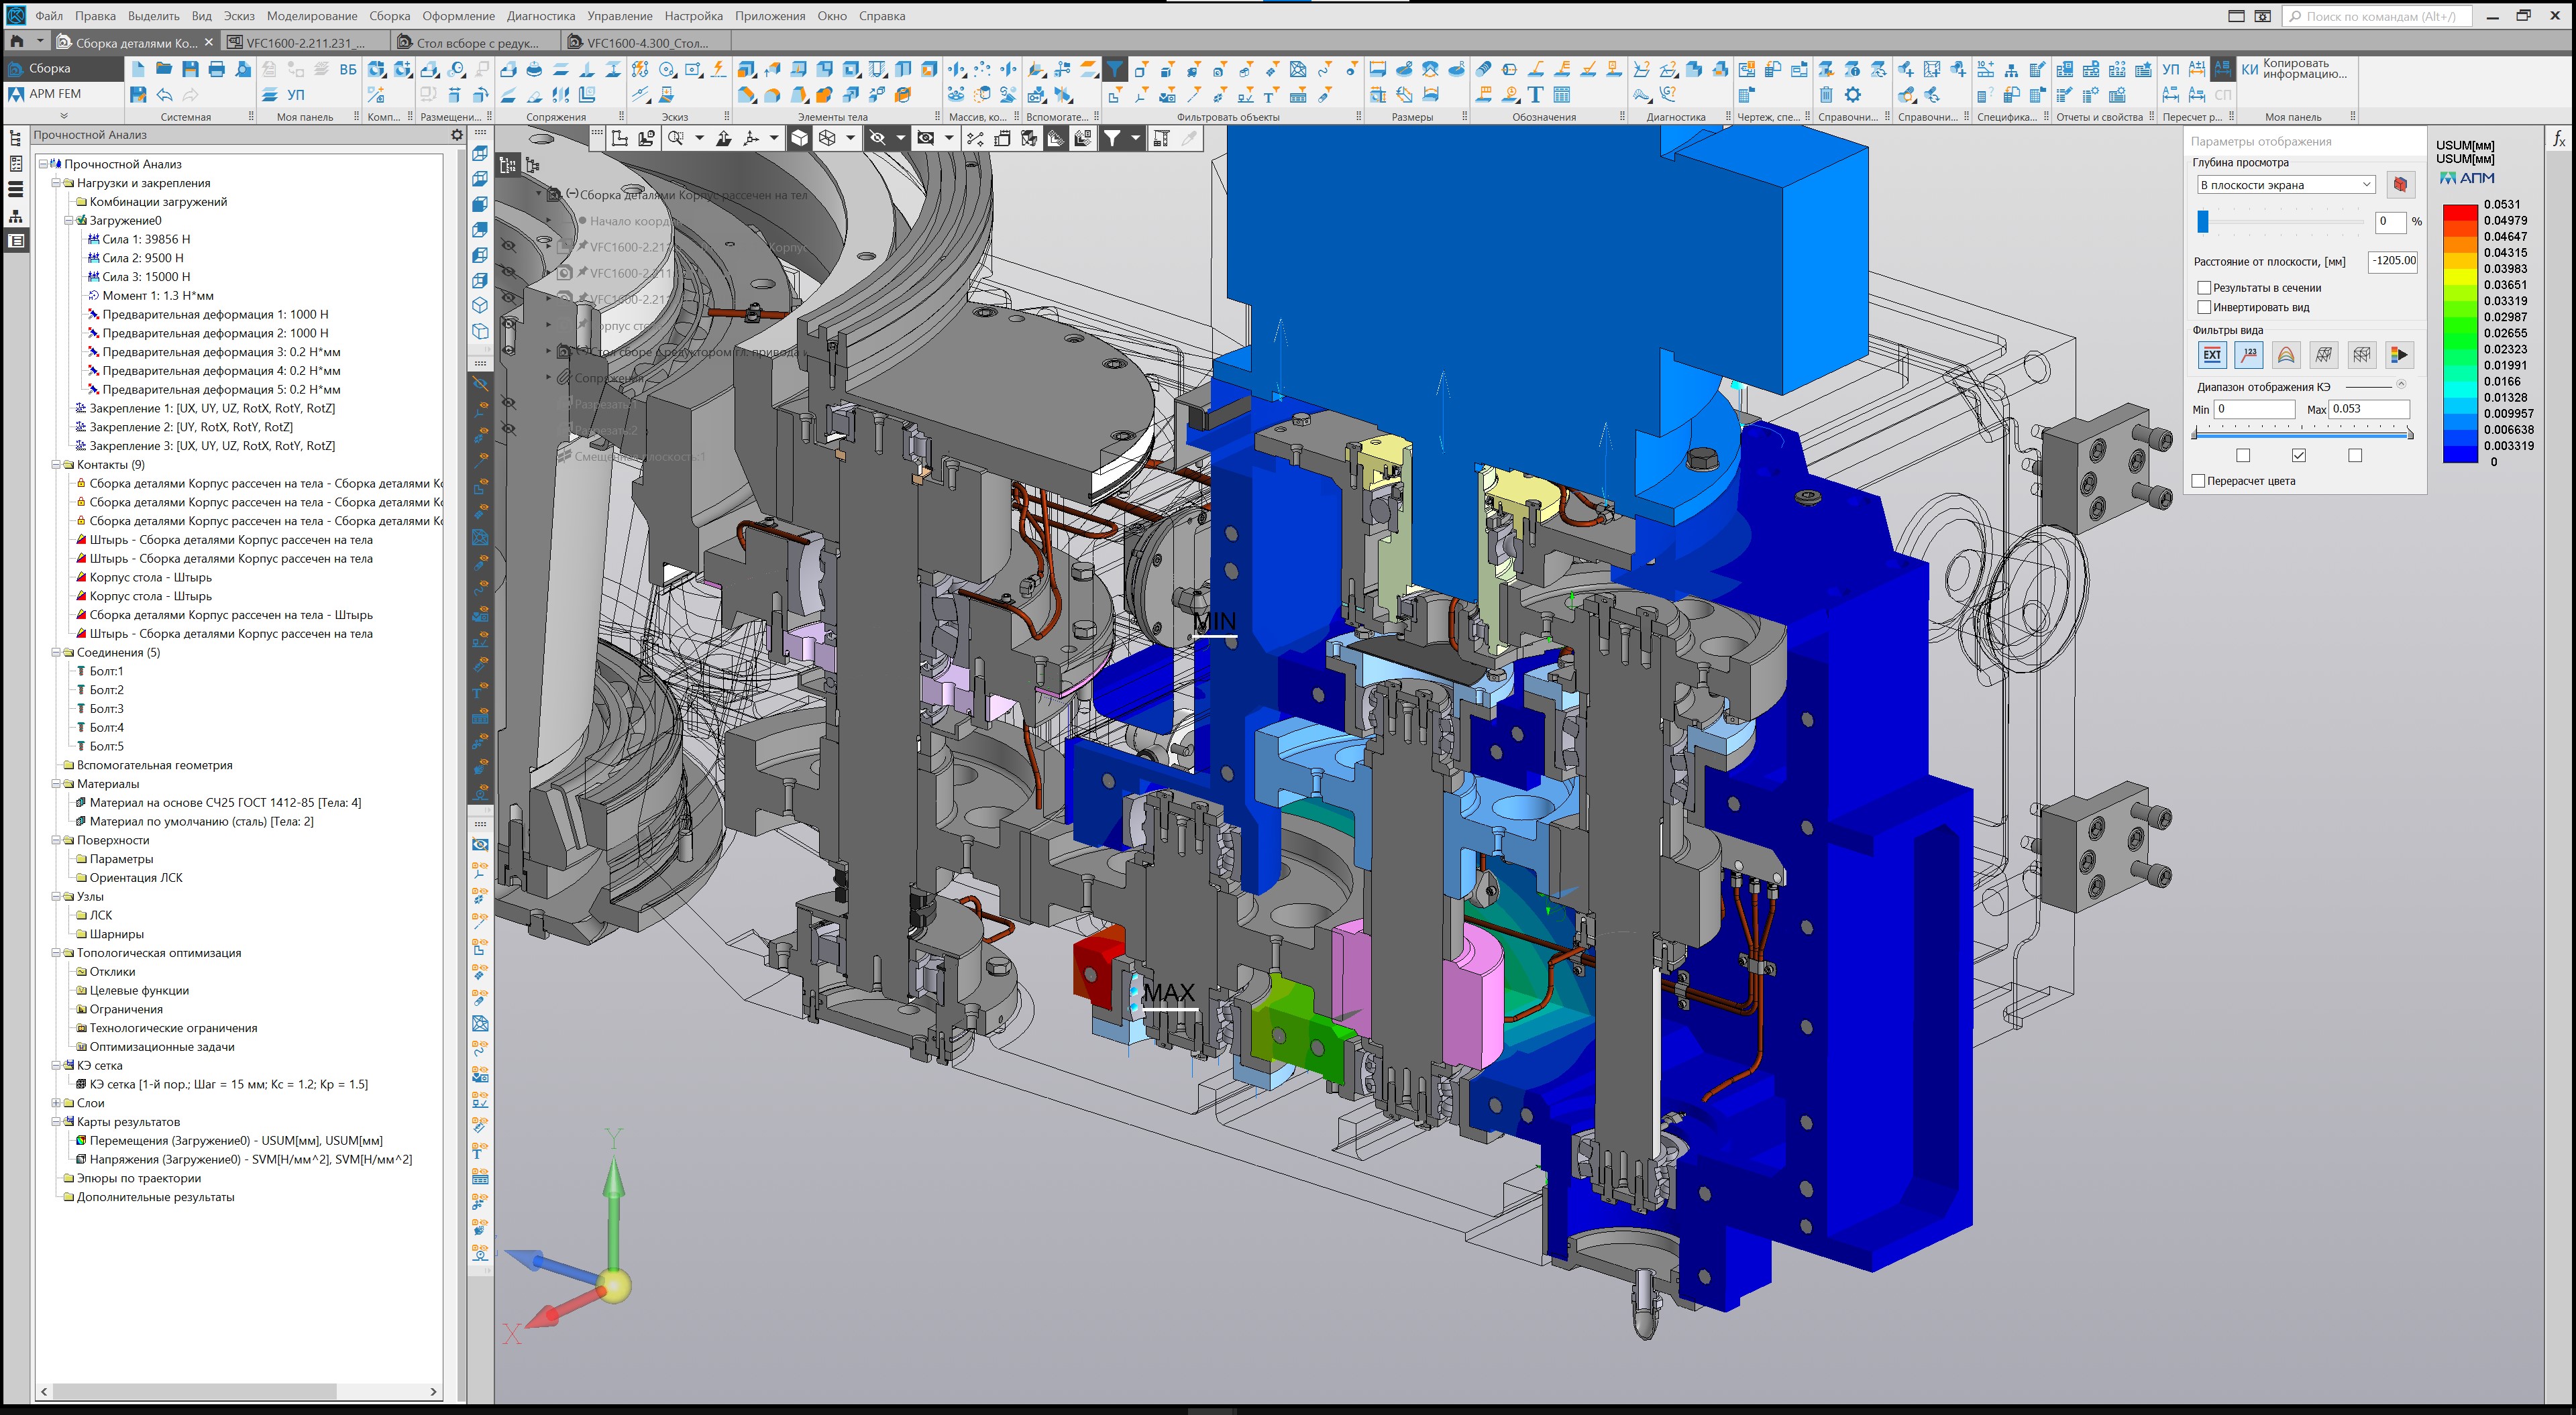This screenshot has height=1415, width=2576.
Task: Click the view depth slider handle
Action: pos(2203,222)
